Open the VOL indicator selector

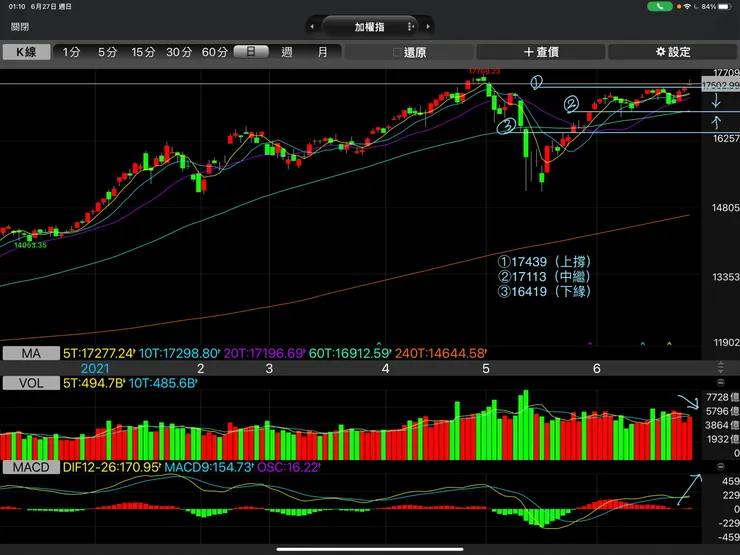[x=31, y=383]
